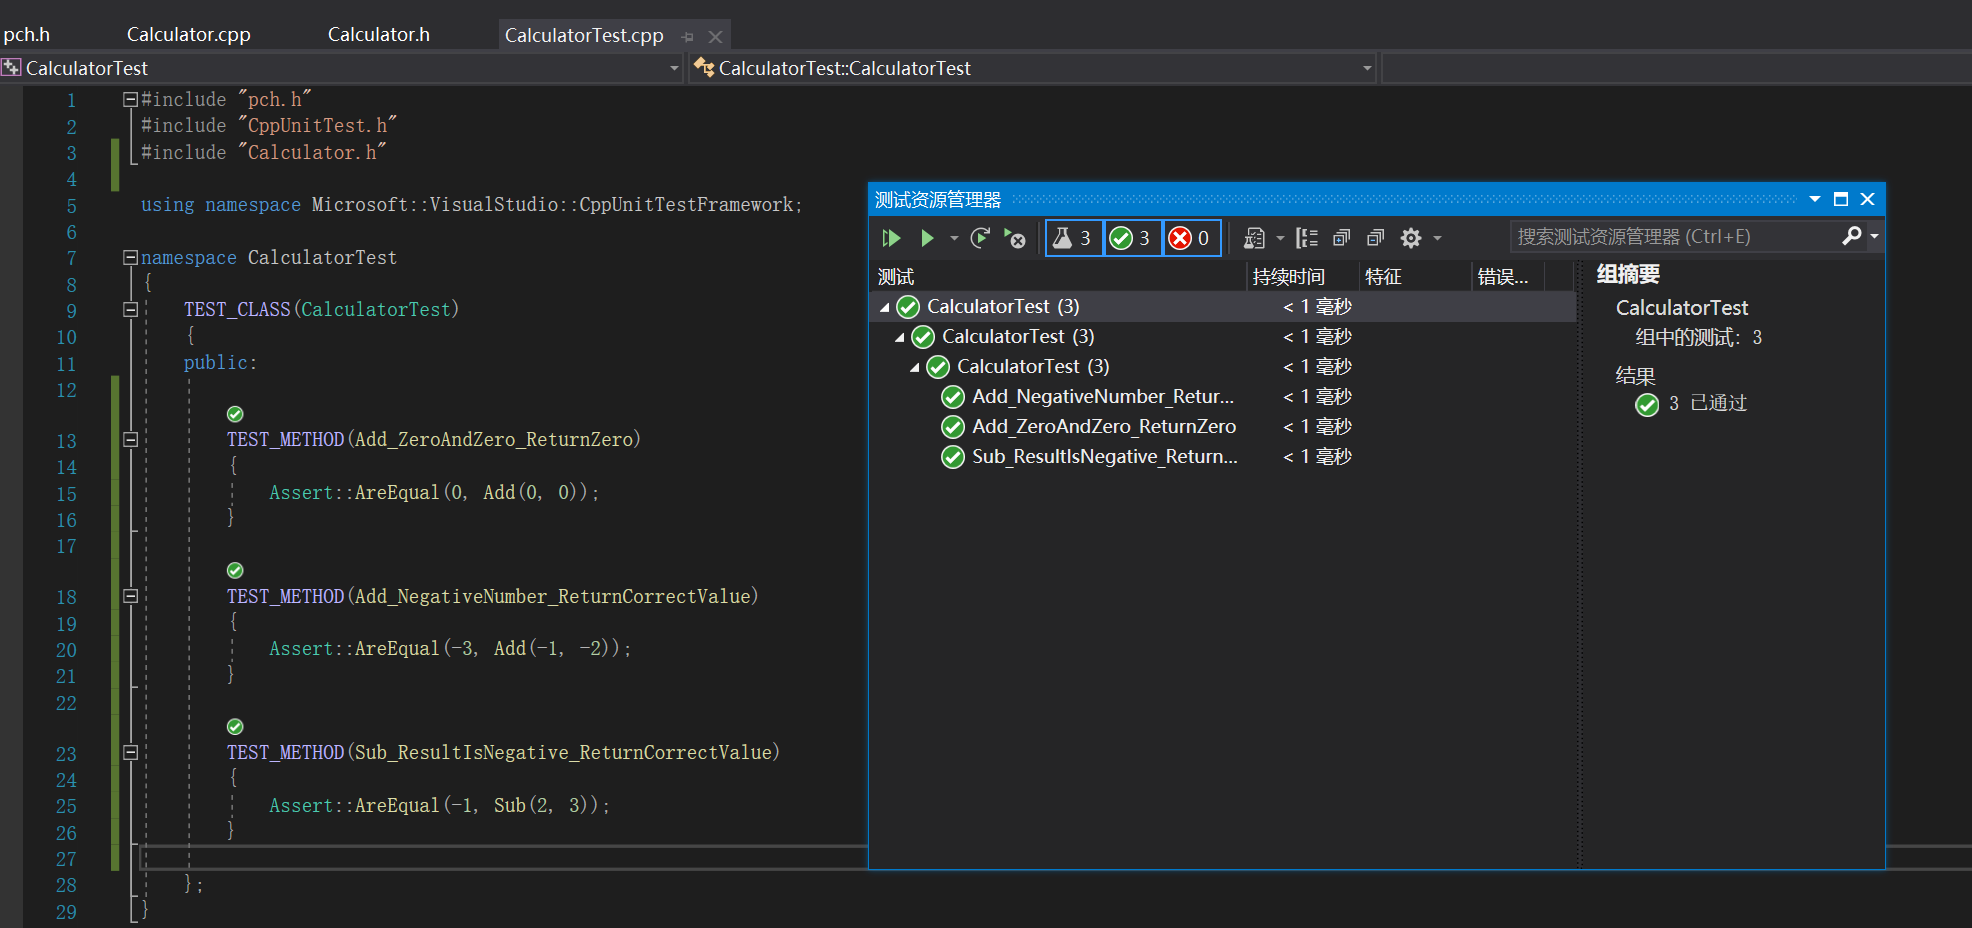The width and height of the screenshot is (1972, 928).
Task: Toggle the failed tests filter showing 0
Action: pos(1192,238)
